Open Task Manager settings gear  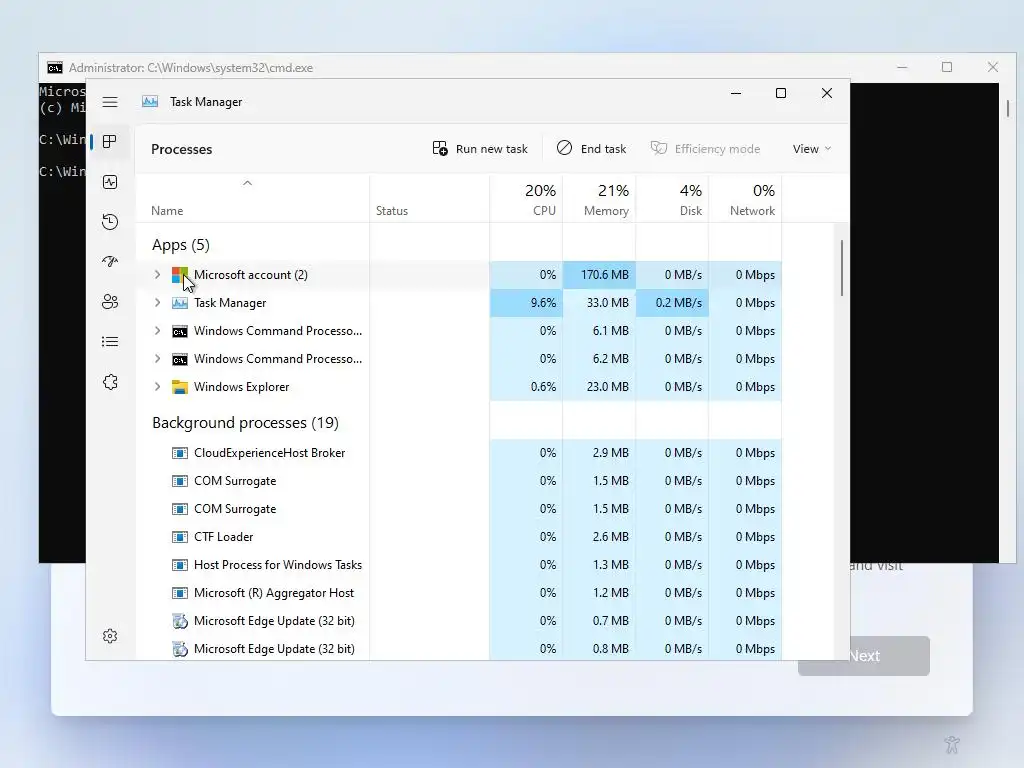coord(110,636)
